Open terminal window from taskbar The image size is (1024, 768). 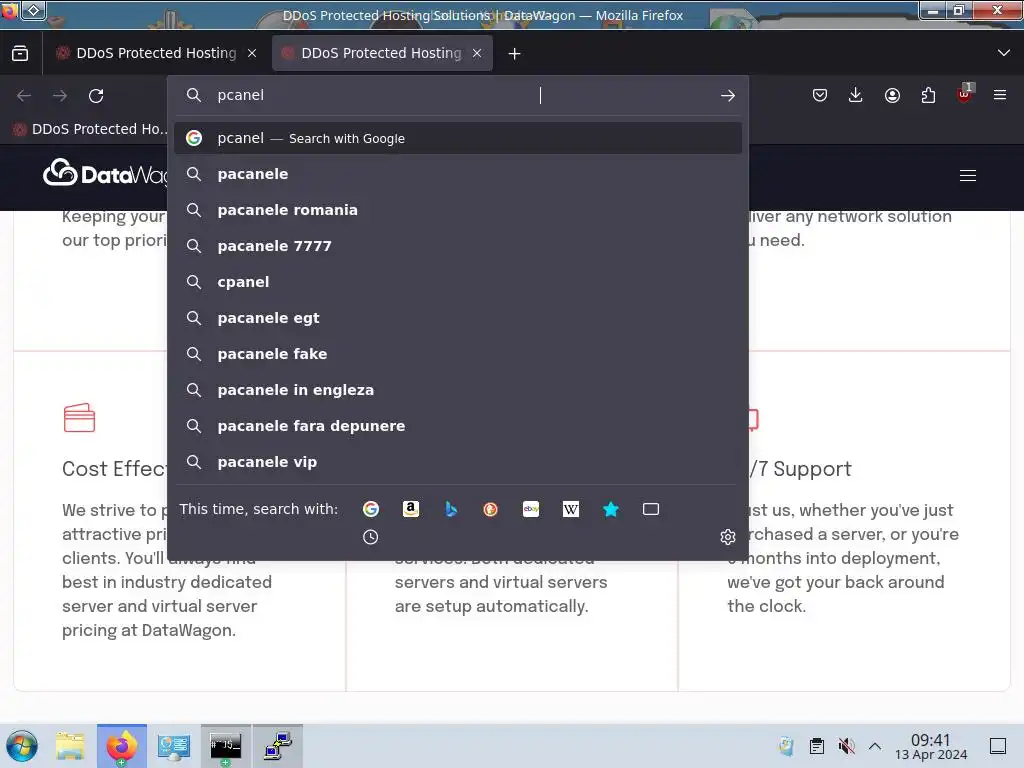tap(225, 746)
